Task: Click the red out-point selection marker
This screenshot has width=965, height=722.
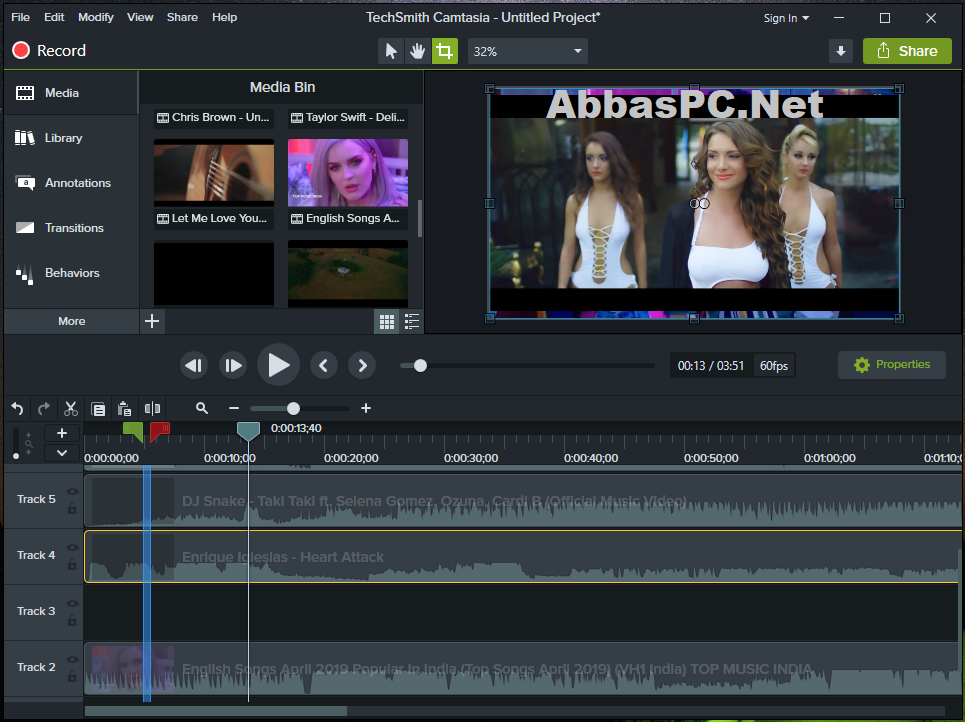Action: point(159,431)
